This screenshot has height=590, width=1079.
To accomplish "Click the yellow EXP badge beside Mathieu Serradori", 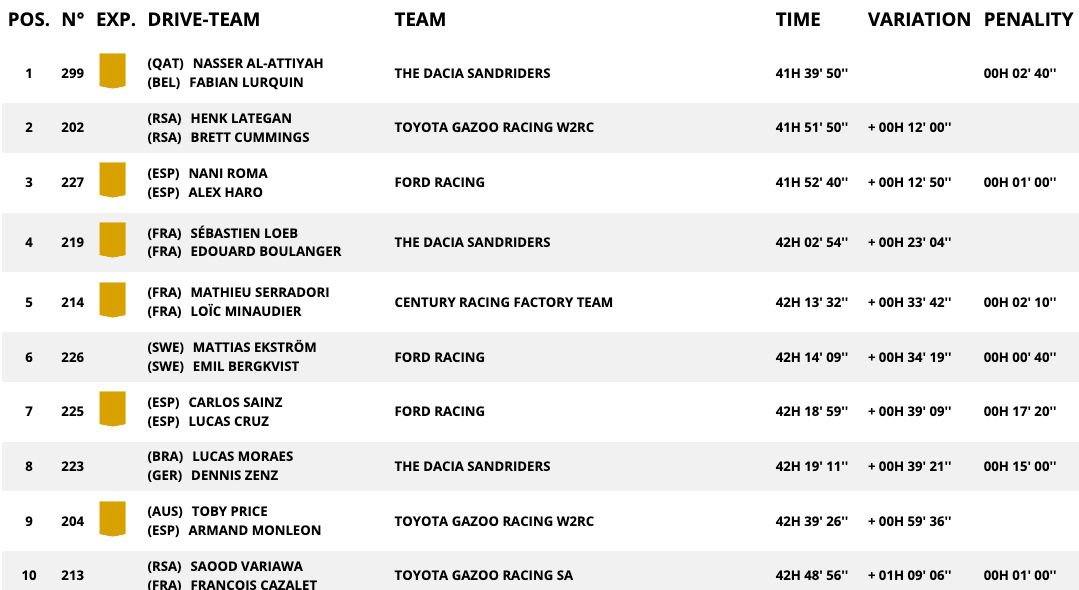I will [x=112, y=301].
